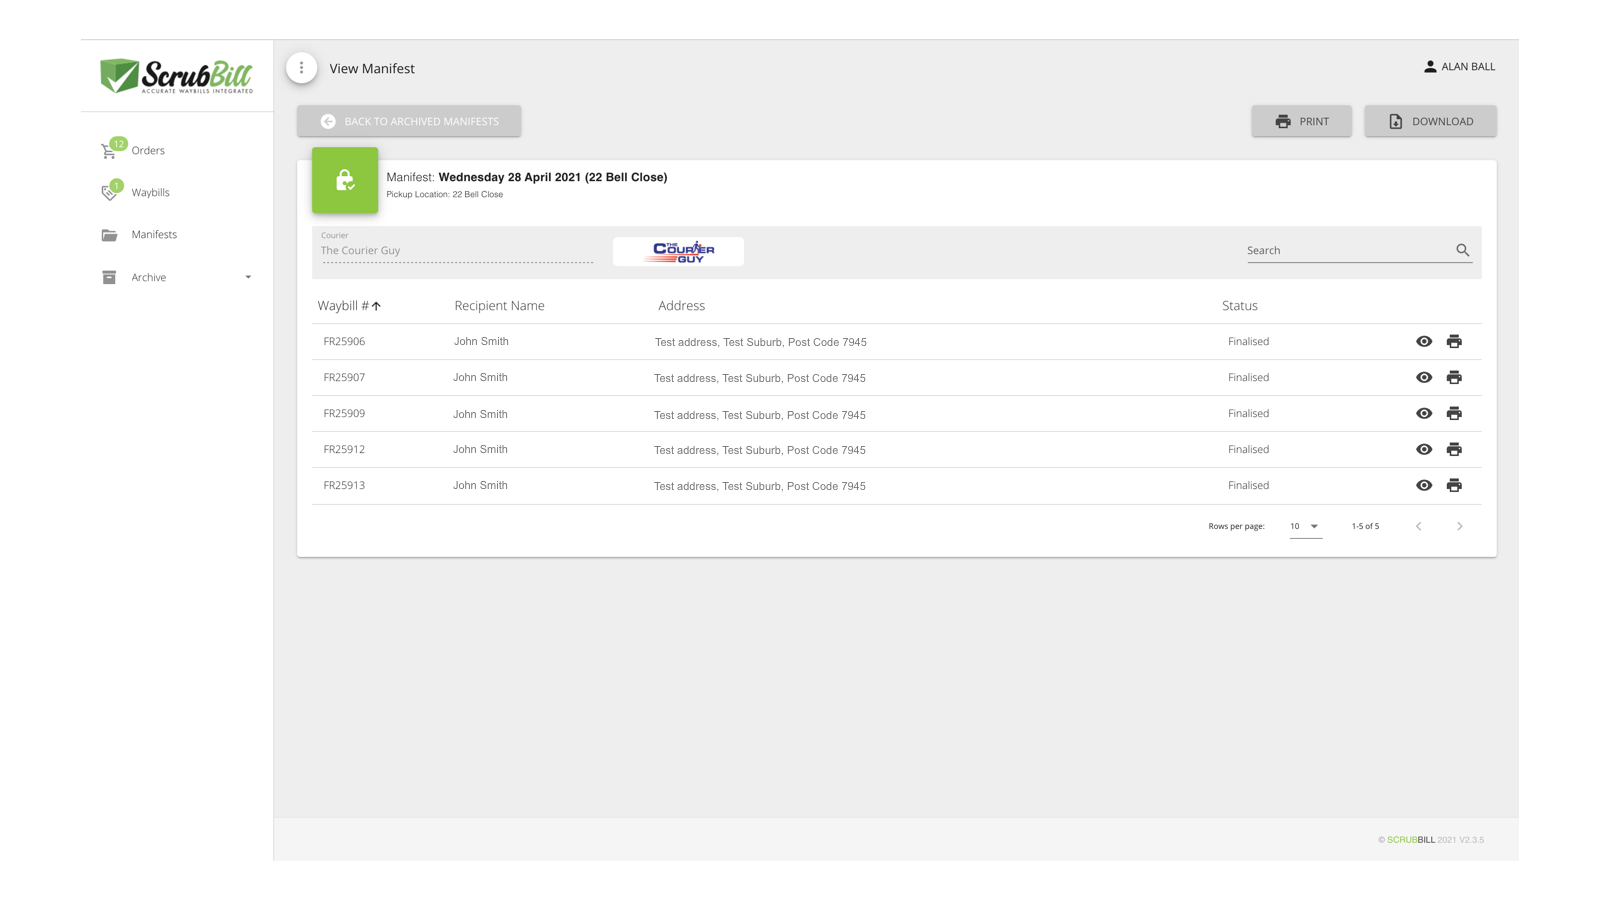1600x900 pixels.
Task: Expand the Archive sidebar menu
Action: [x=247, y=277]
